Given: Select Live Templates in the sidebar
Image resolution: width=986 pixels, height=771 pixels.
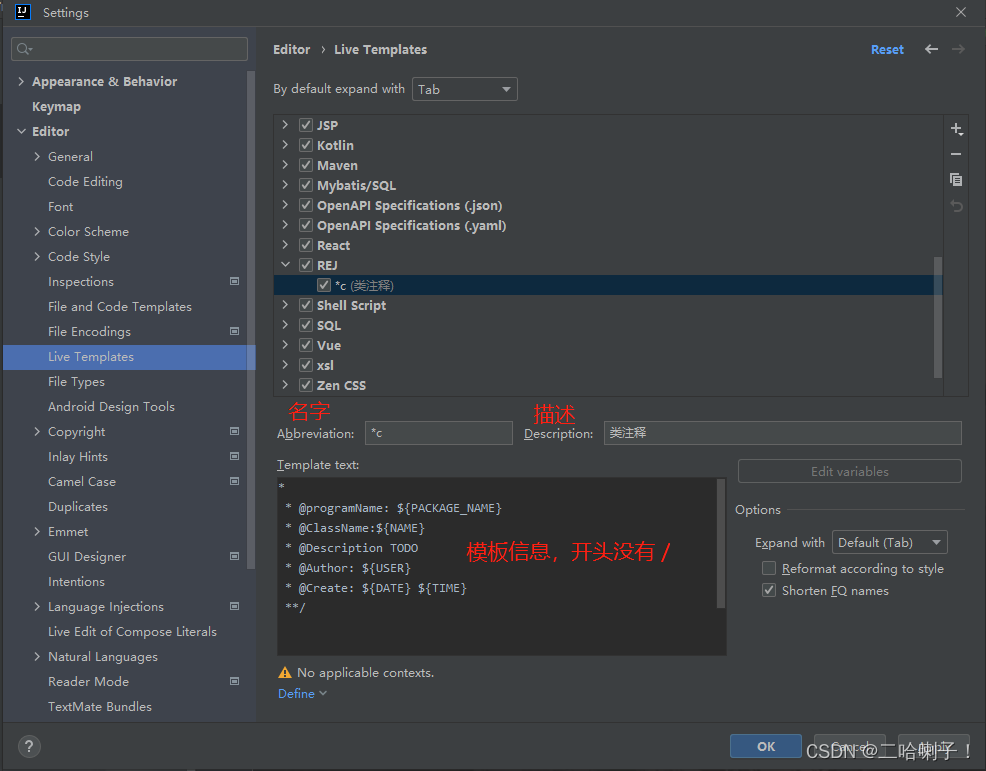Looking at the screenshot, I should (129, 357).
